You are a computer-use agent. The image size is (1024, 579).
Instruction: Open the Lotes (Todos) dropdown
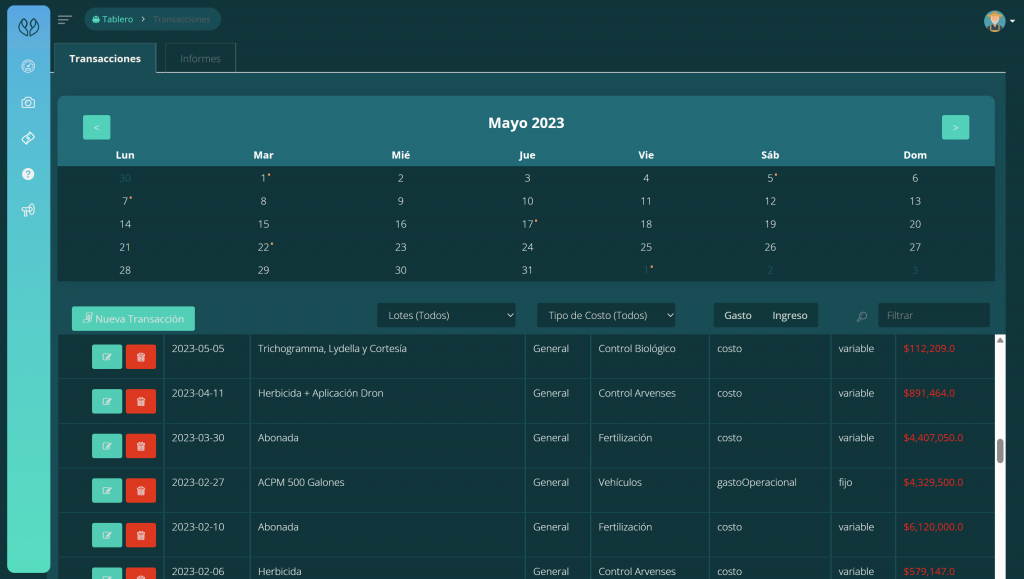pyautogui.click(x=446, y=314)
